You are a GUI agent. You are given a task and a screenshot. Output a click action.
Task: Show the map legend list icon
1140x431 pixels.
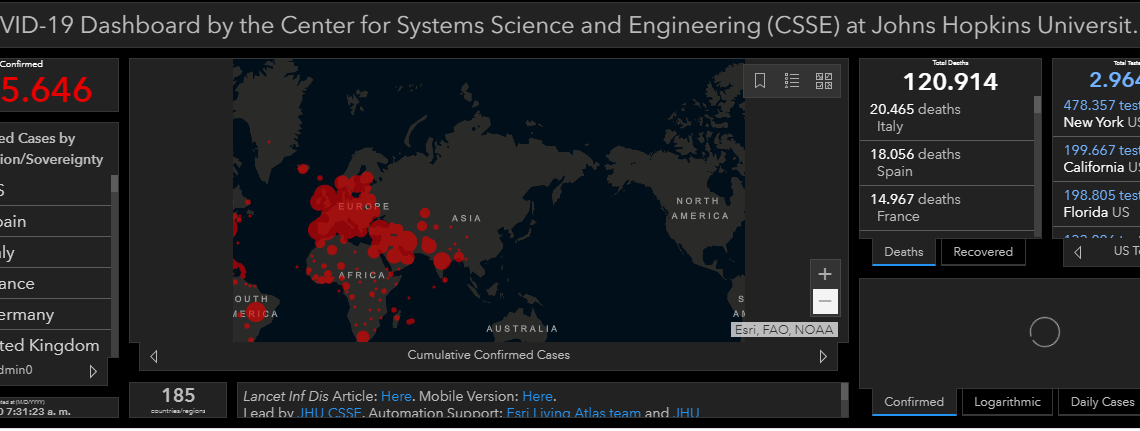[792, 81]
